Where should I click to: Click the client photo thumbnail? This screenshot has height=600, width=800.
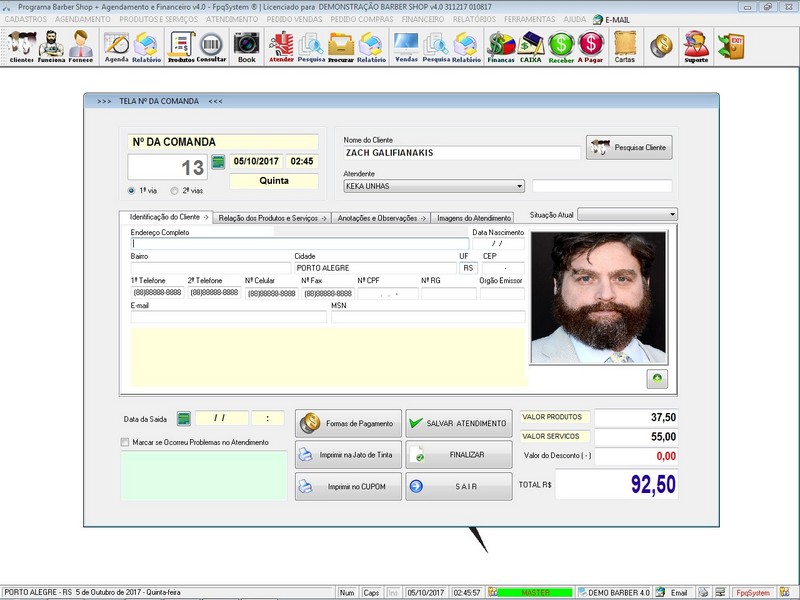[598, 297]
